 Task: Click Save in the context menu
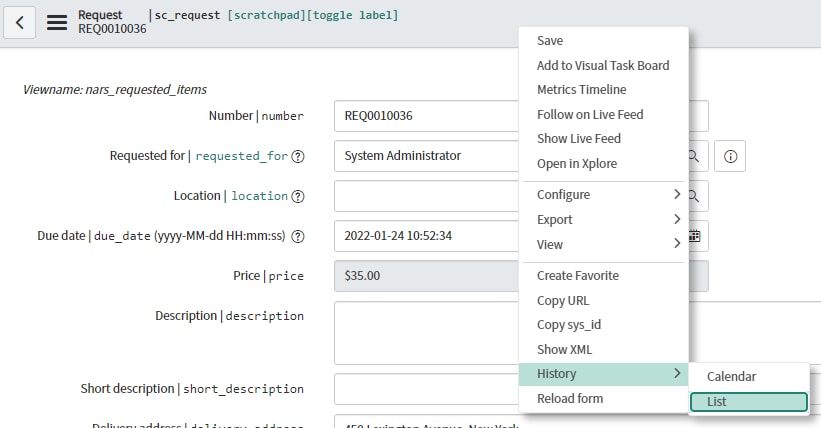point(550,41)
